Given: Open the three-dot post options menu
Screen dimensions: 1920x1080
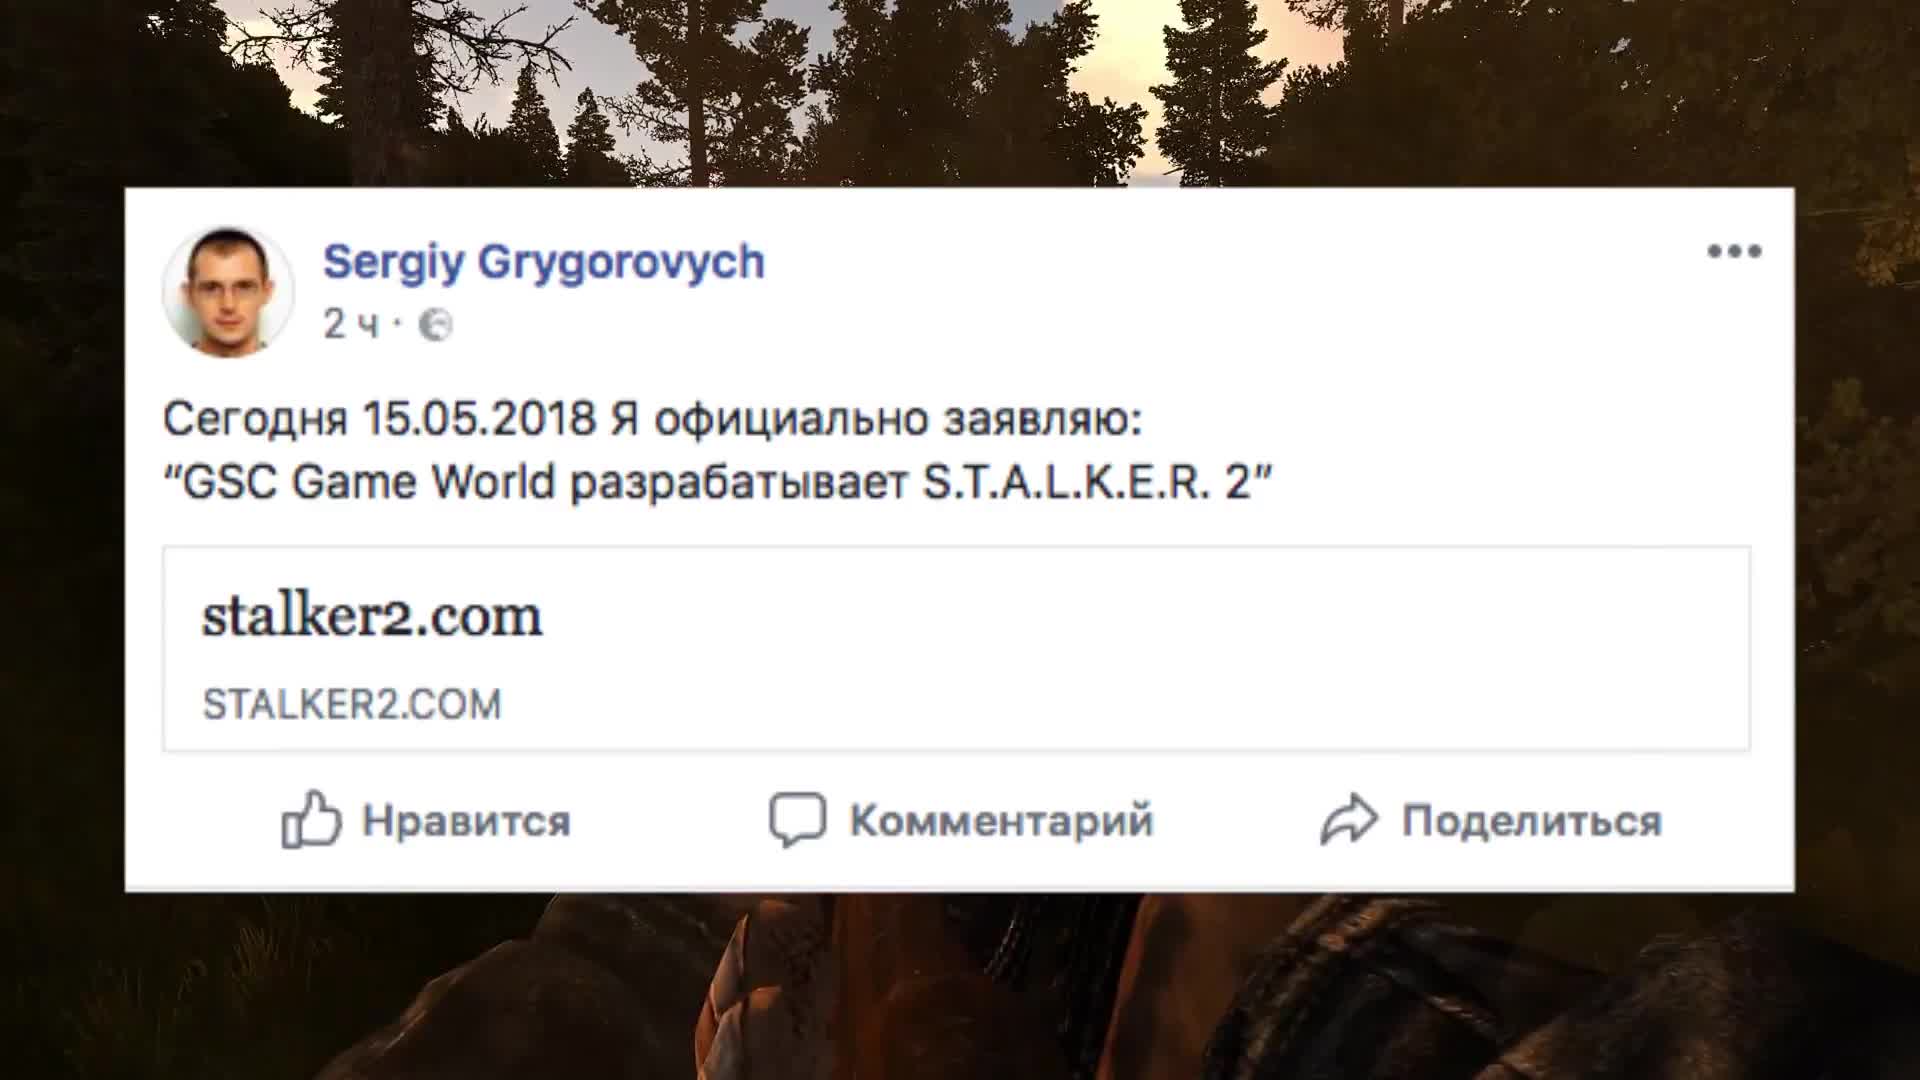Looking at the screenshot, I should pyautogui.click(x=1734, y=251).
